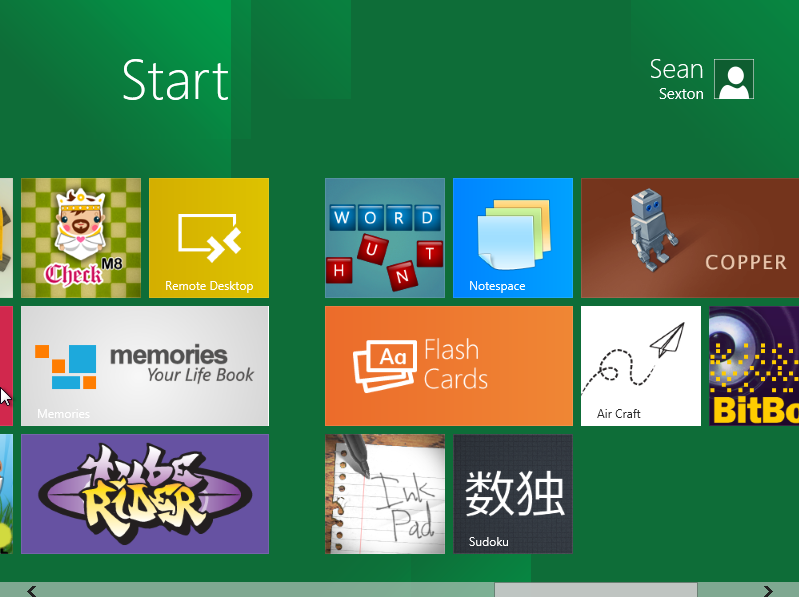Open the BitBo tile with the eye graphic
The image size is (799, 597).
[x=754, y=366]
